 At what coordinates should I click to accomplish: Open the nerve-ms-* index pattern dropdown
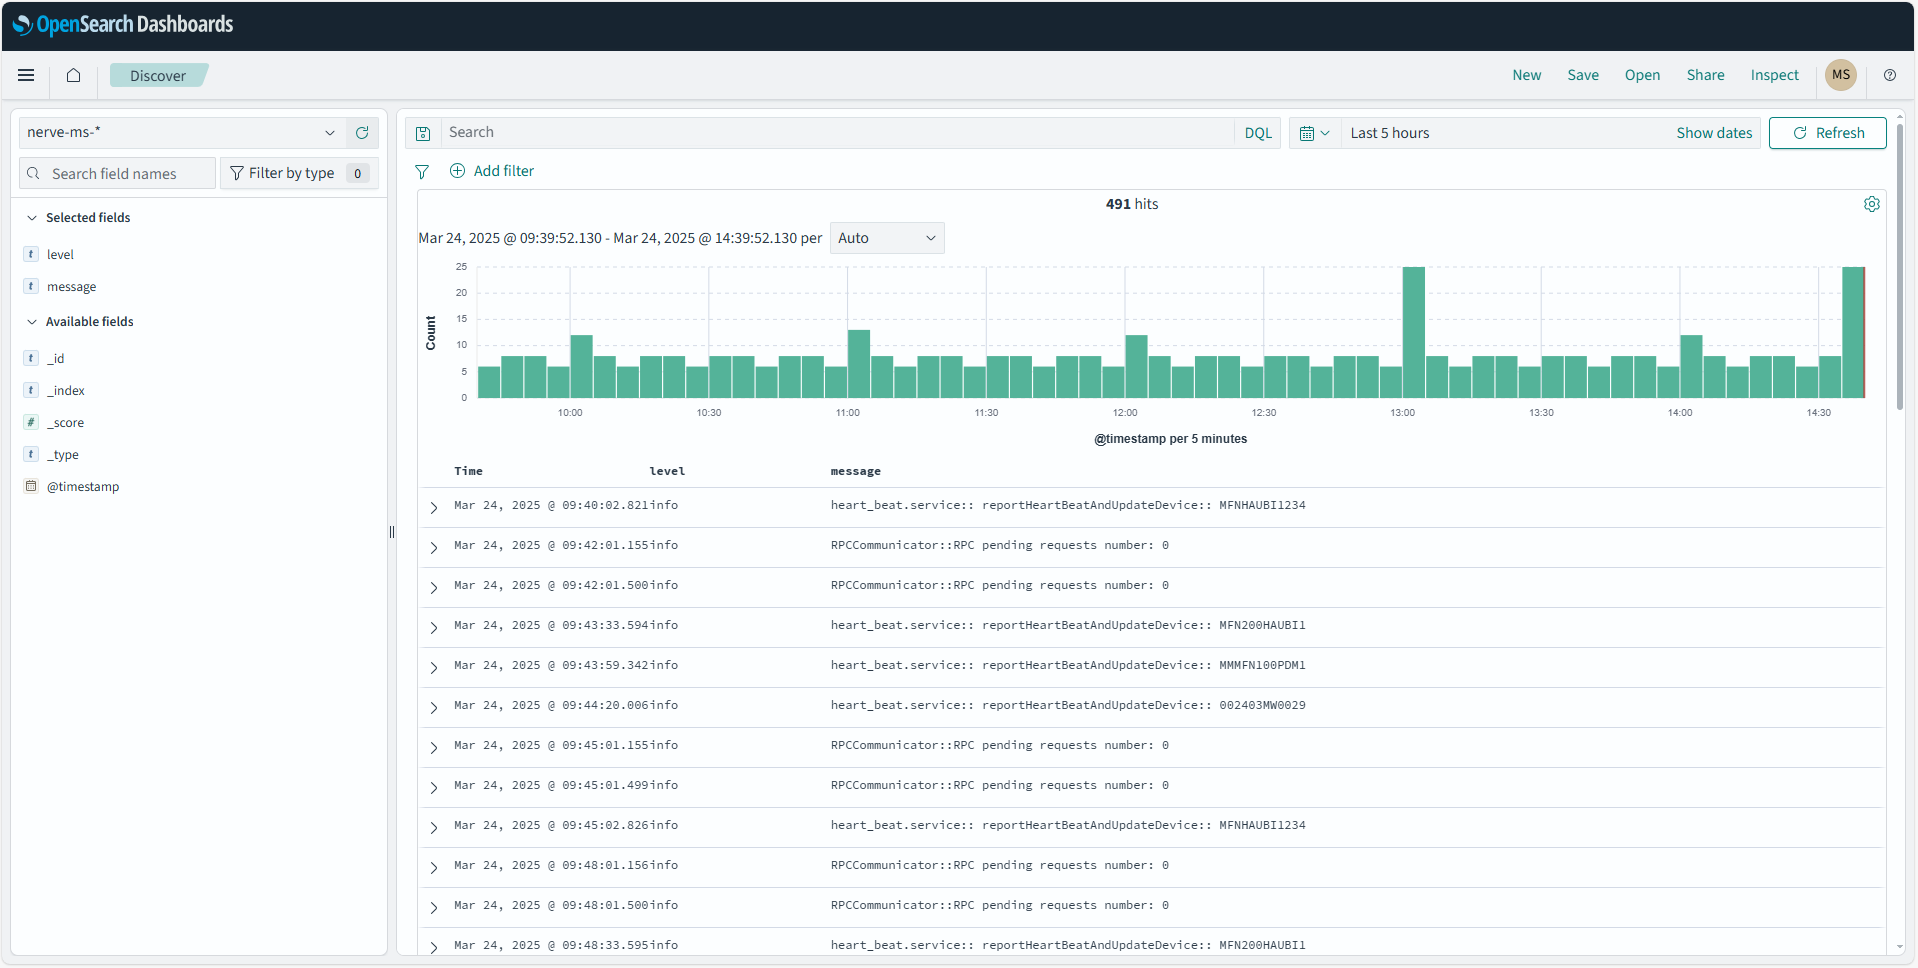click(331, 132)
